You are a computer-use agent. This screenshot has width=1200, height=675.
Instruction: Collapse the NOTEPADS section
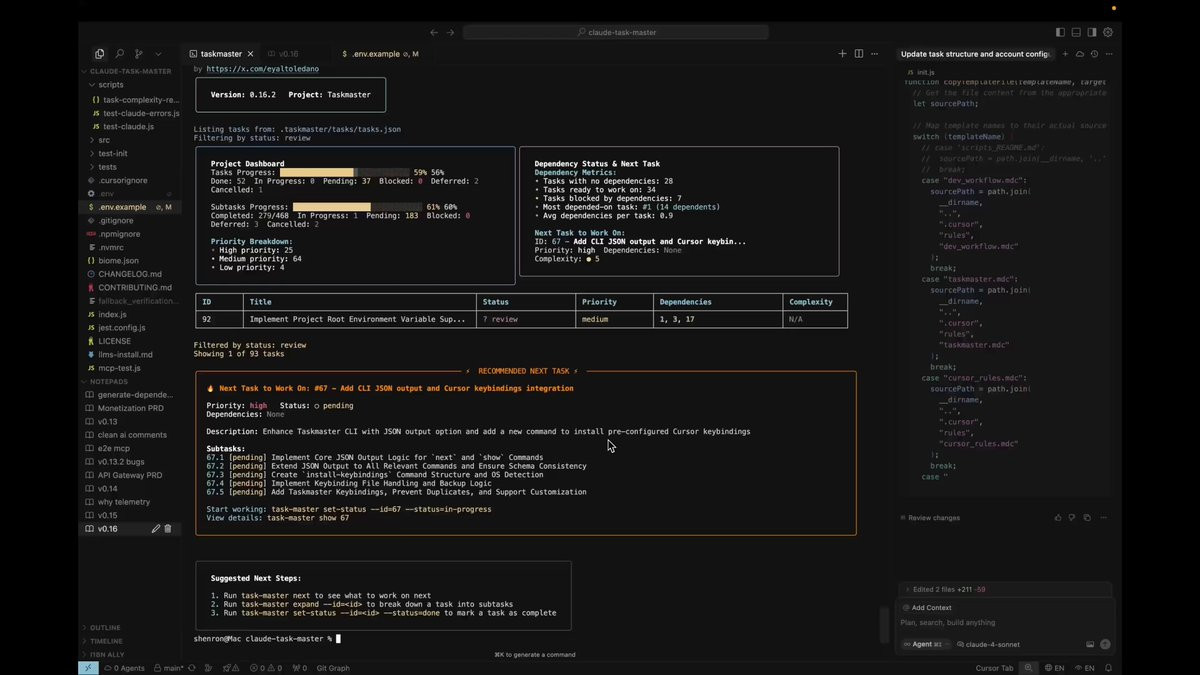click(132, 381)
